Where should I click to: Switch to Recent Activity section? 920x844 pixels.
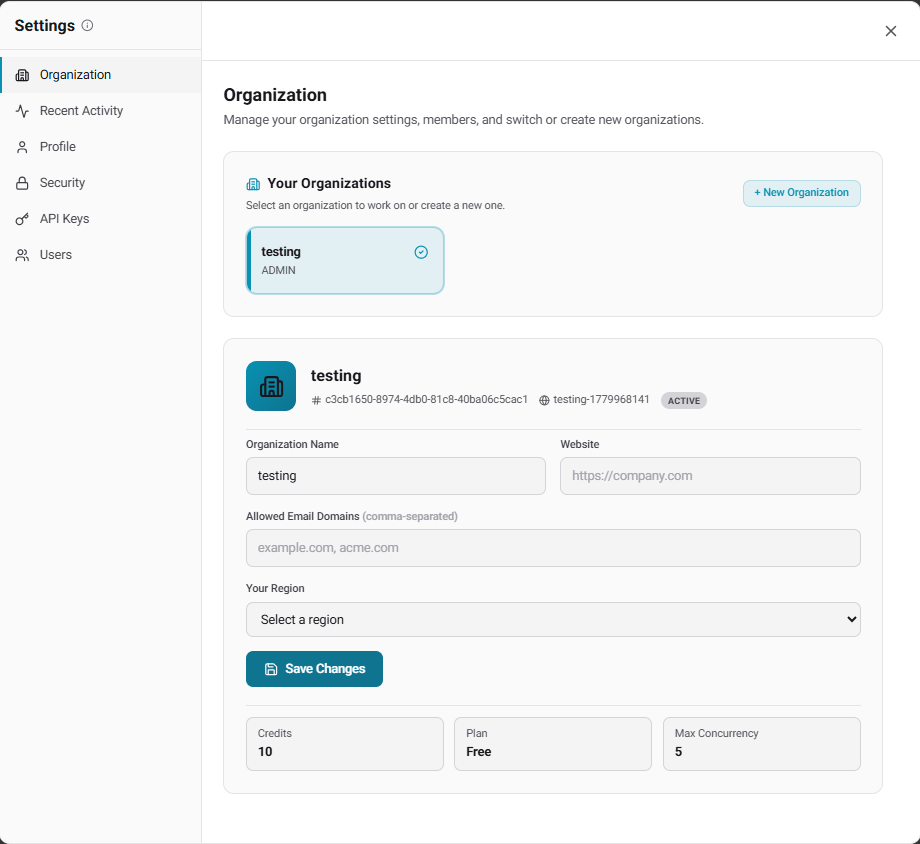point(101,111)
